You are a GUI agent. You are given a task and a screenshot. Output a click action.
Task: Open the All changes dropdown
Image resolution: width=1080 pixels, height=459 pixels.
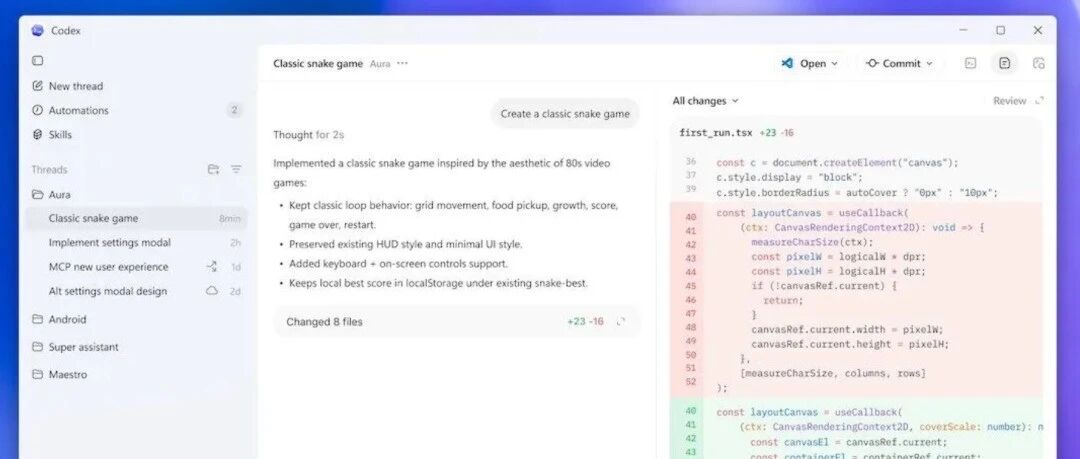tap(705, 101)
